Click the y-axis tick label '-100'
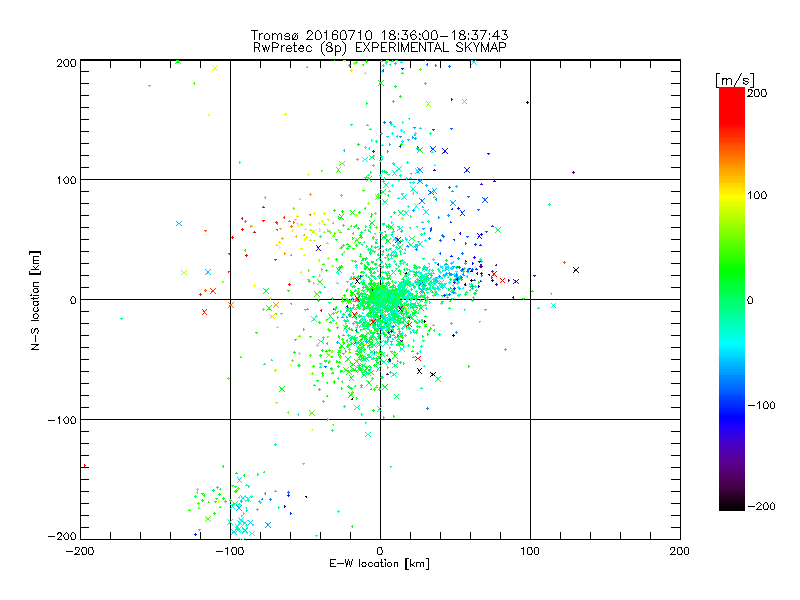 (62, 420)
